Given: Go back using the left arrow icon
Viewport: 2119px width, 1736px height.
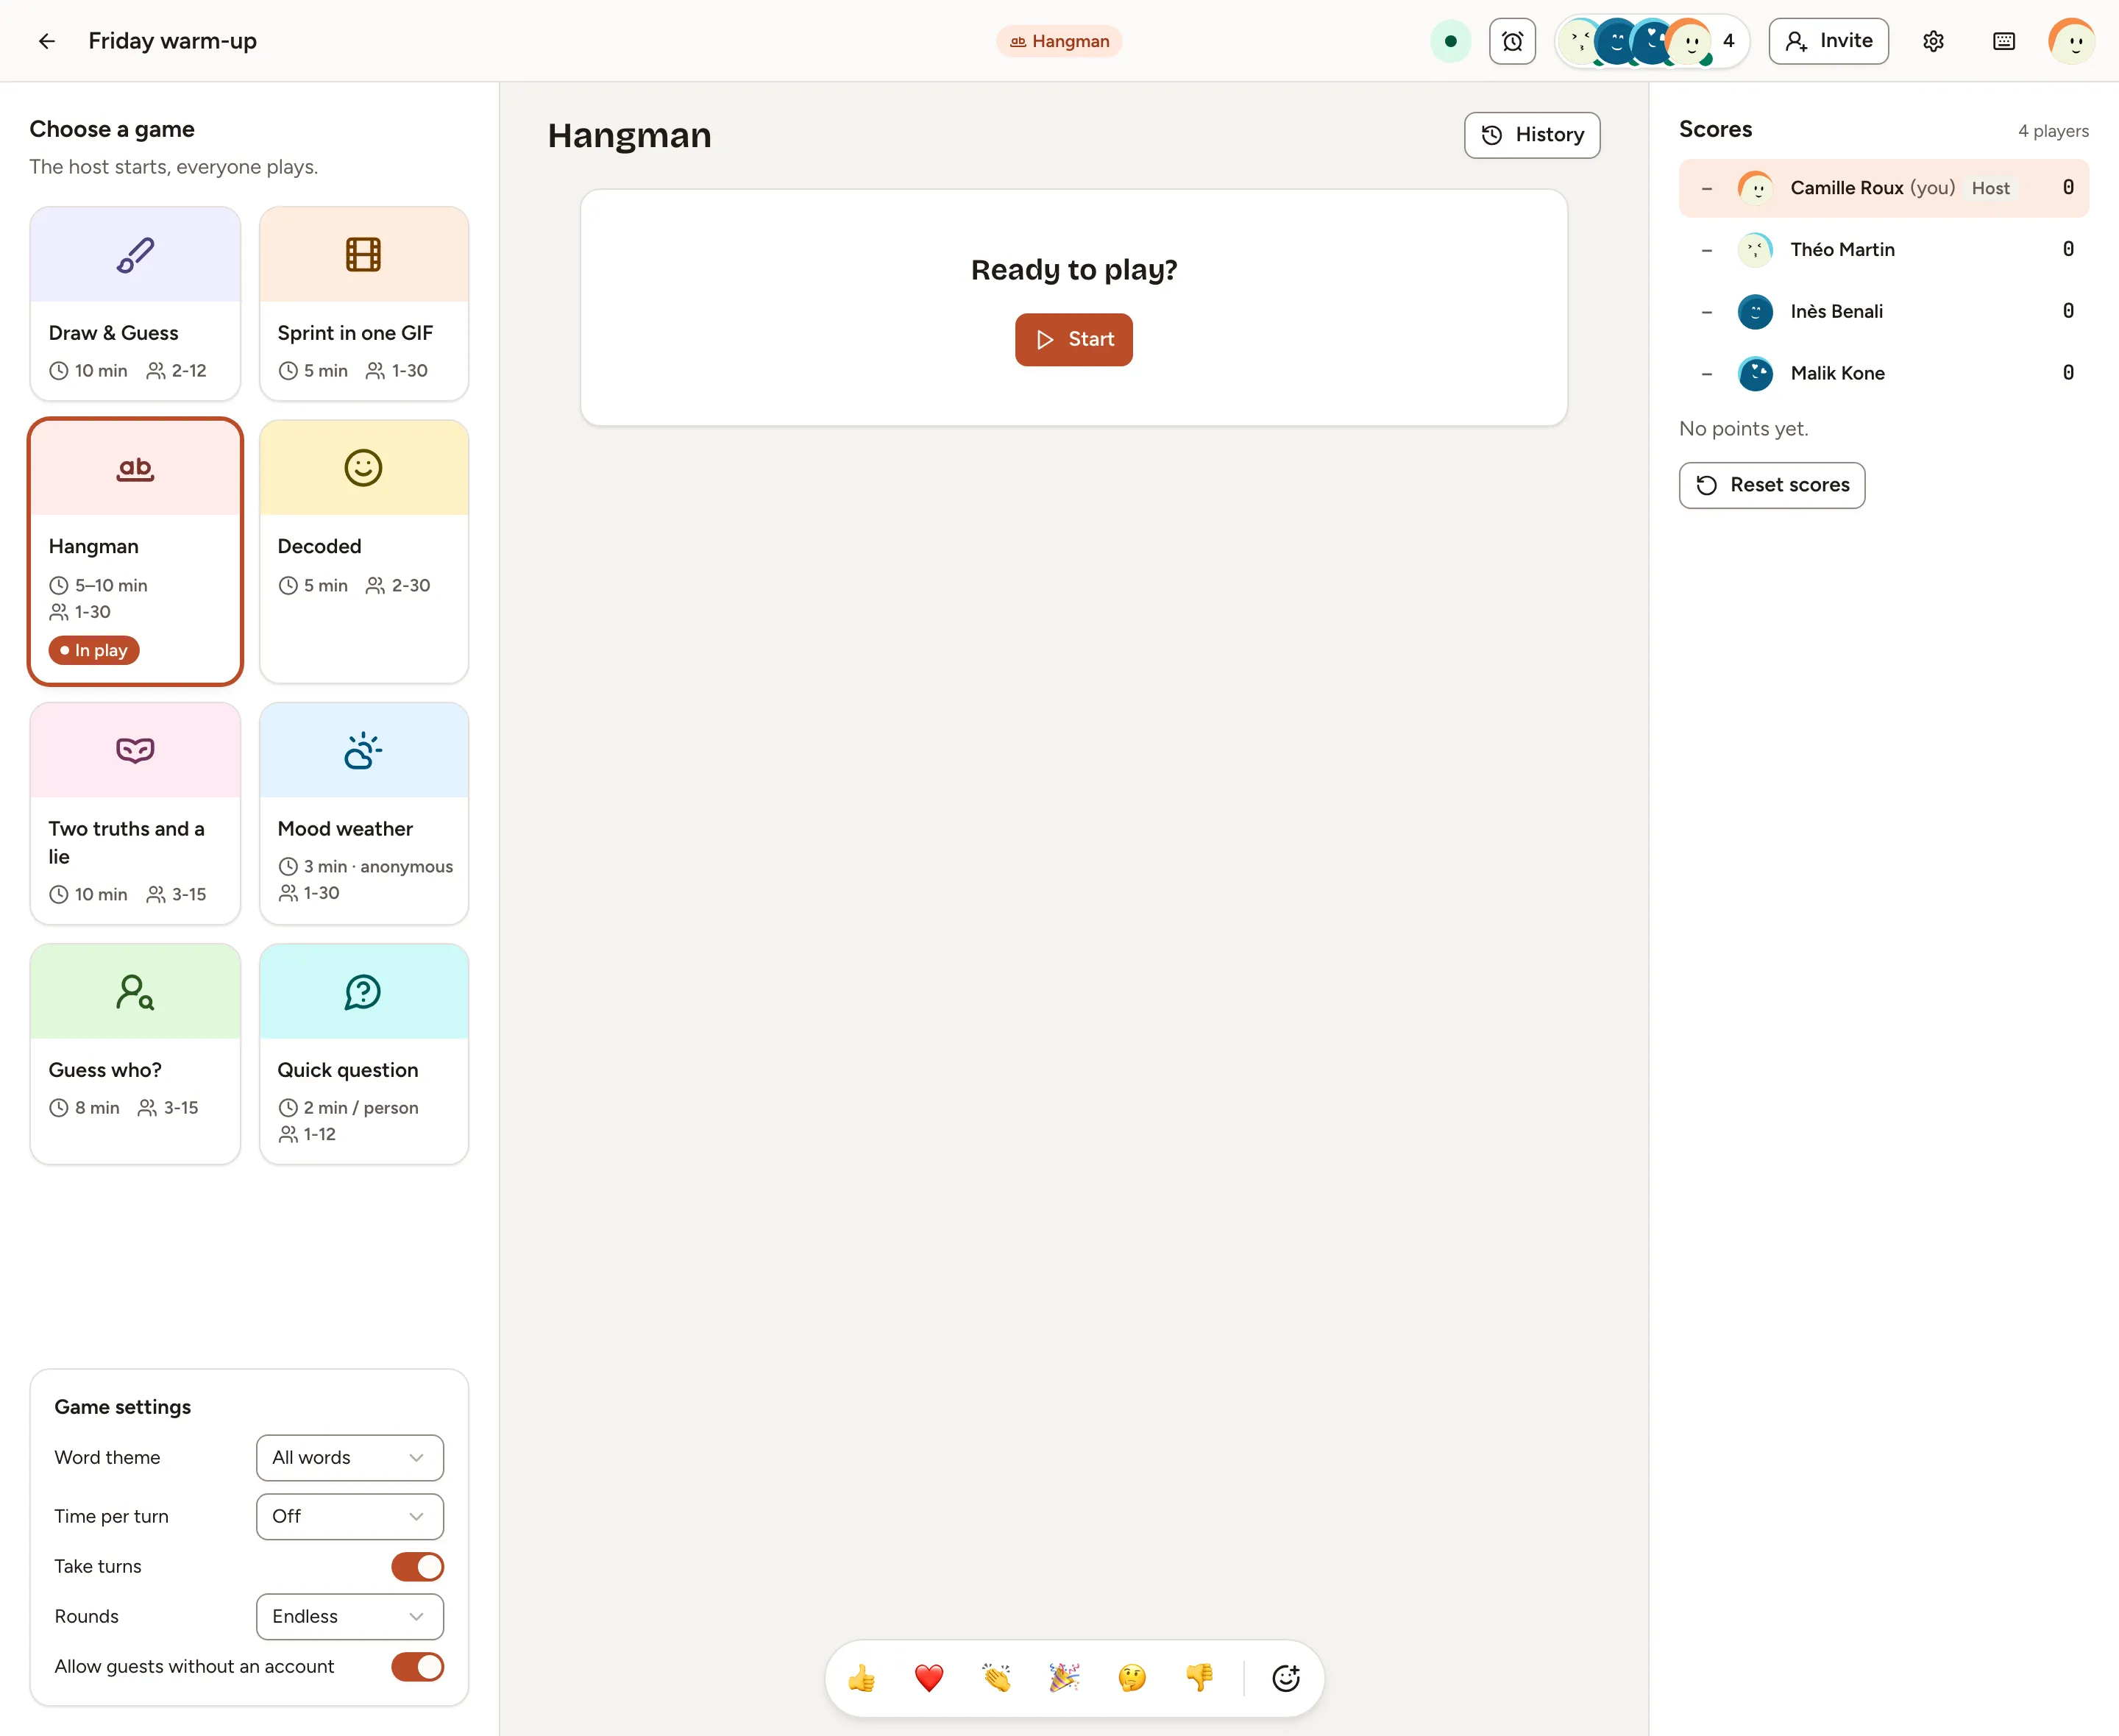Looking at the screenshot, I should [x=46, y=41].
